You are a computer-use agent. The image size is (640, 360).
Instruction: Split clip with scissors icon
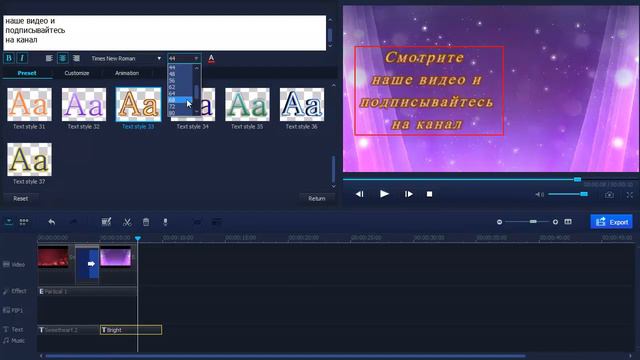coord(127,222)
